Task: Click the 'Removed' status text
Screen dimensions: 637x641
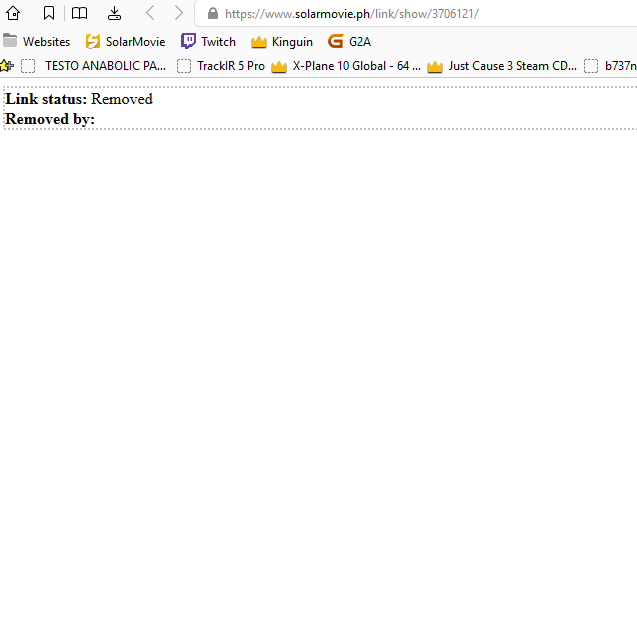Action: click(122, 99)
